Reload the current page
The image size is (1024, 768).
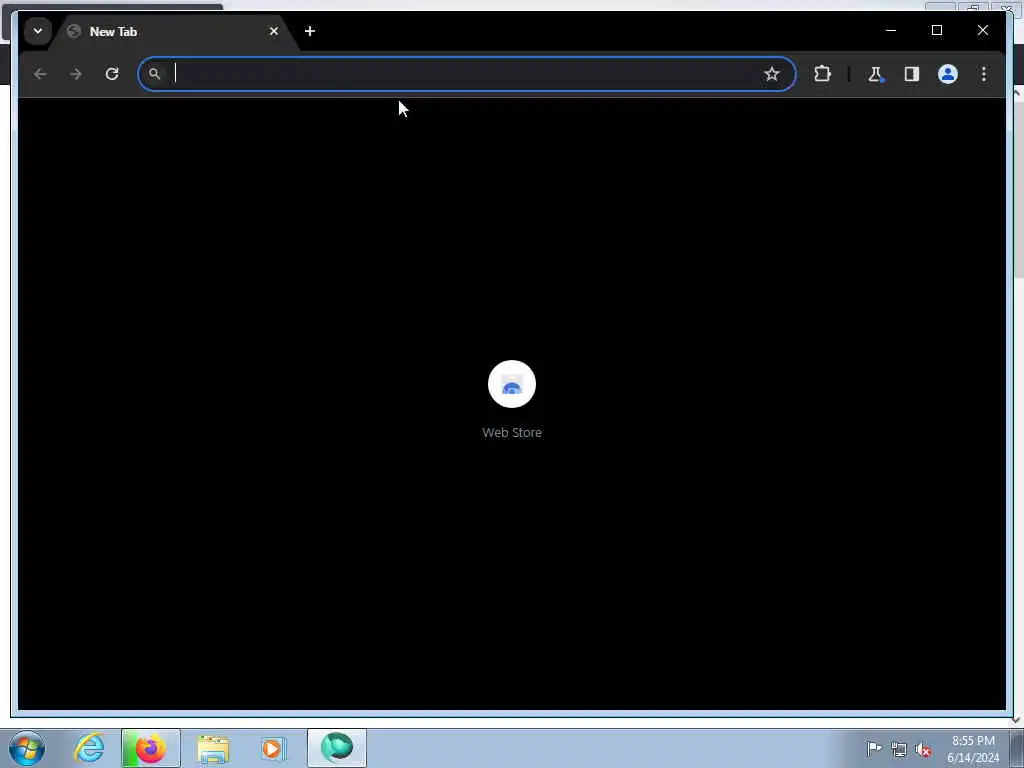(112, 74)
